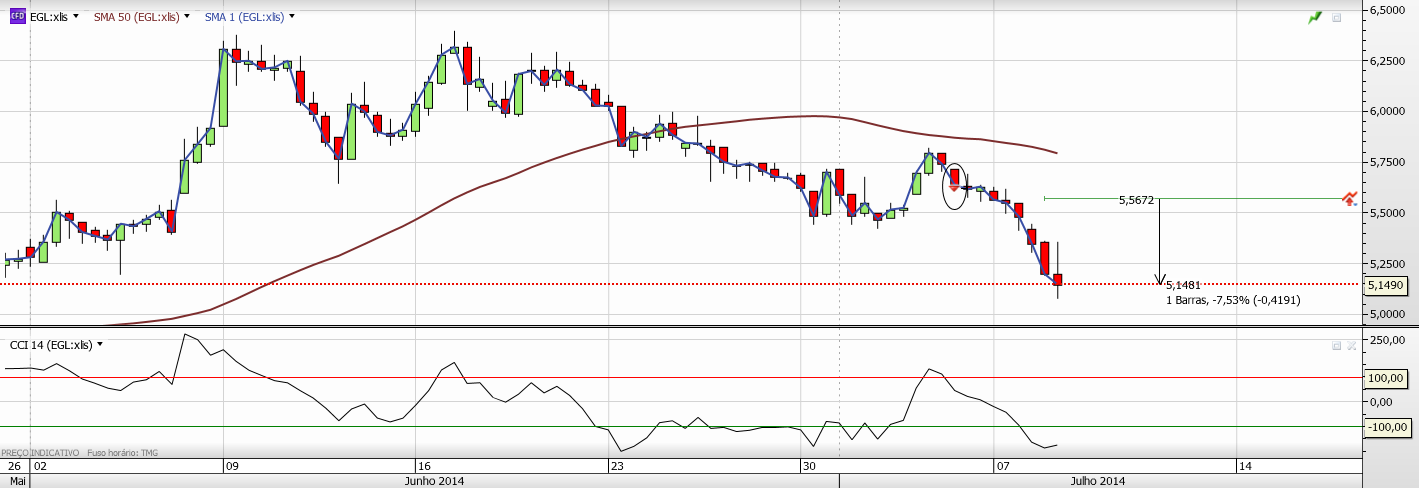Click the 5,1481 measurement label
The height and width of the screenshot is (488, 1419).
(1183, 285)
